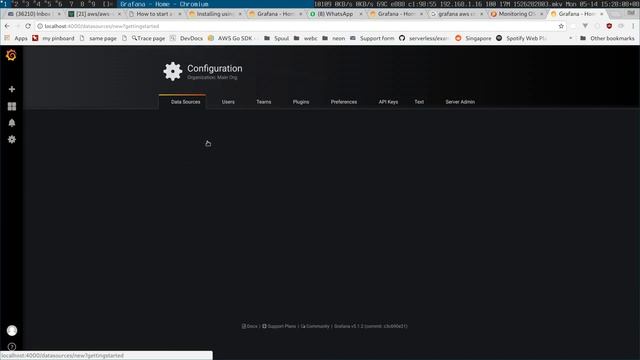Open the Singapore bookmark
Image resolution: width=640 pixels, height=360 pixels.
tap(473, 38)
